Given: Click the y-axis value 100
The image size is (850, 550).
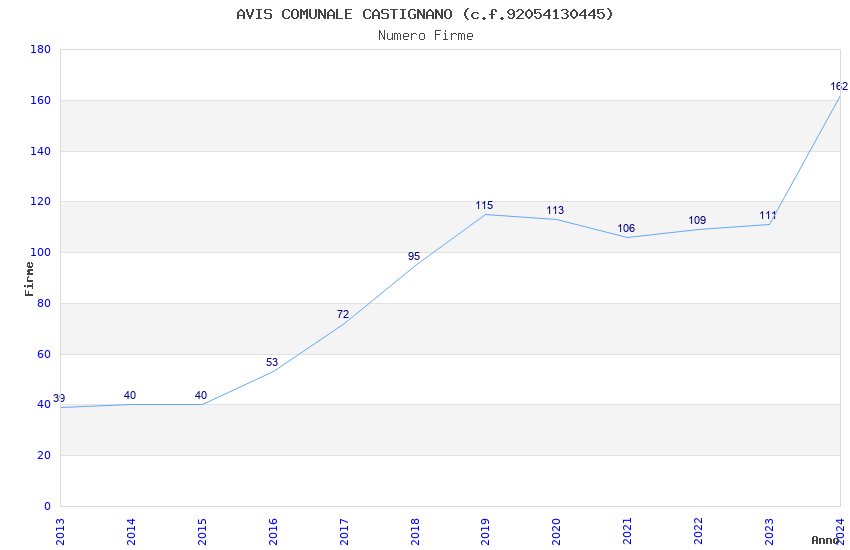Looking at the screenshot, I should [41, 253].
